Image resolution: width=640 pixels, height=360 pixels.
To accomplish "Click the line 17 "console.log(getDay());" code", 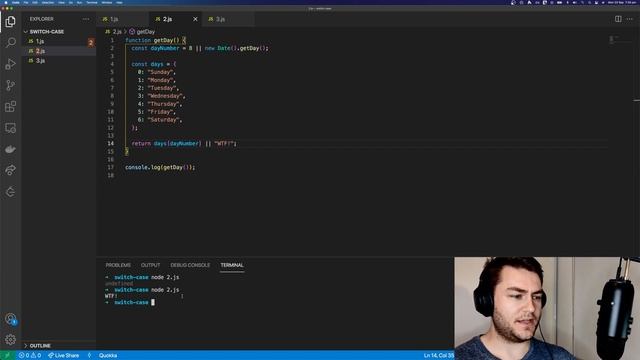I will [x=160, y=167].
